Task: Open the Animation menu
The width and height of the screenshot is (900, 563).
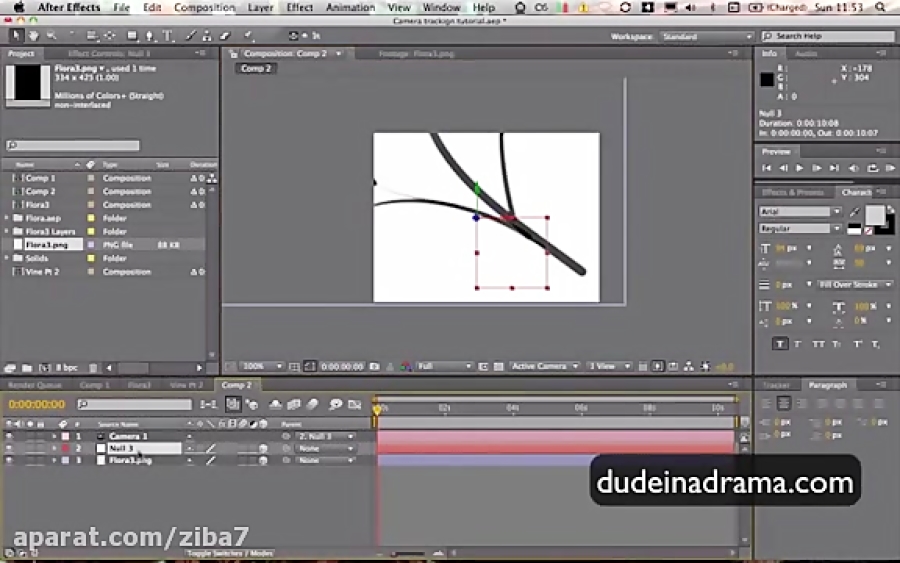Action: pyautogui.click(x=350, y=7)
